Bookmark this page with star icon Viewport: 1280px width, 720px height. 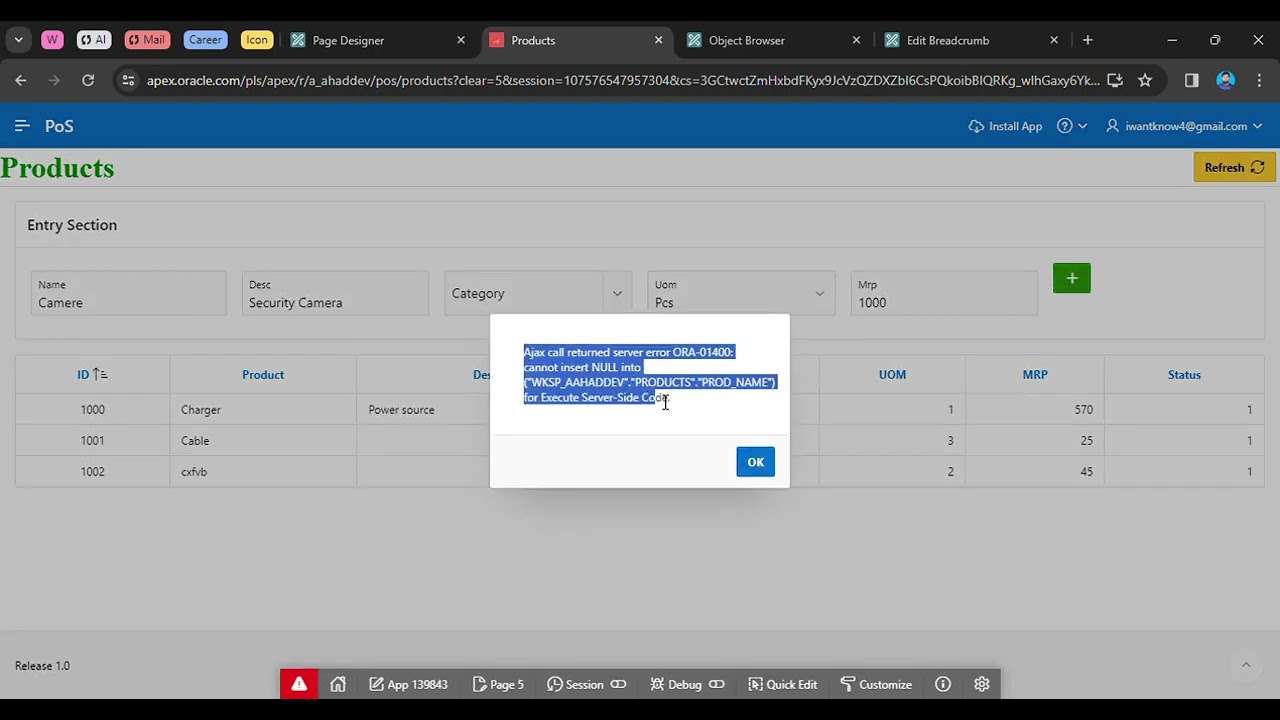(1145, 80)
